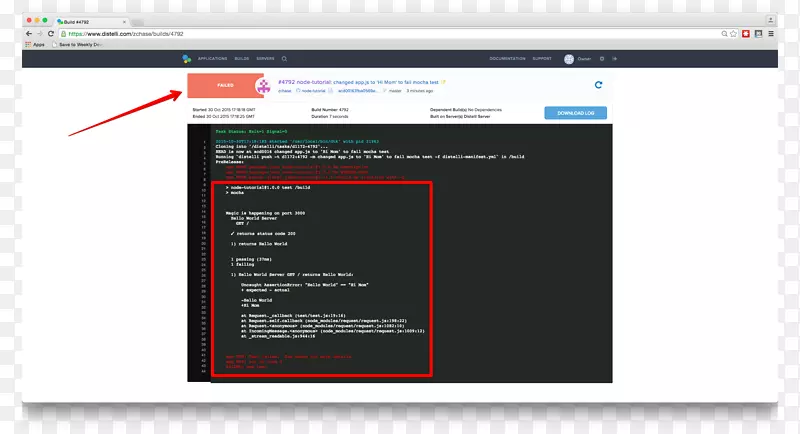The width and height of the screenshot is (800, 434).
Task: Click the red extension icon
Action: (746, 34)
